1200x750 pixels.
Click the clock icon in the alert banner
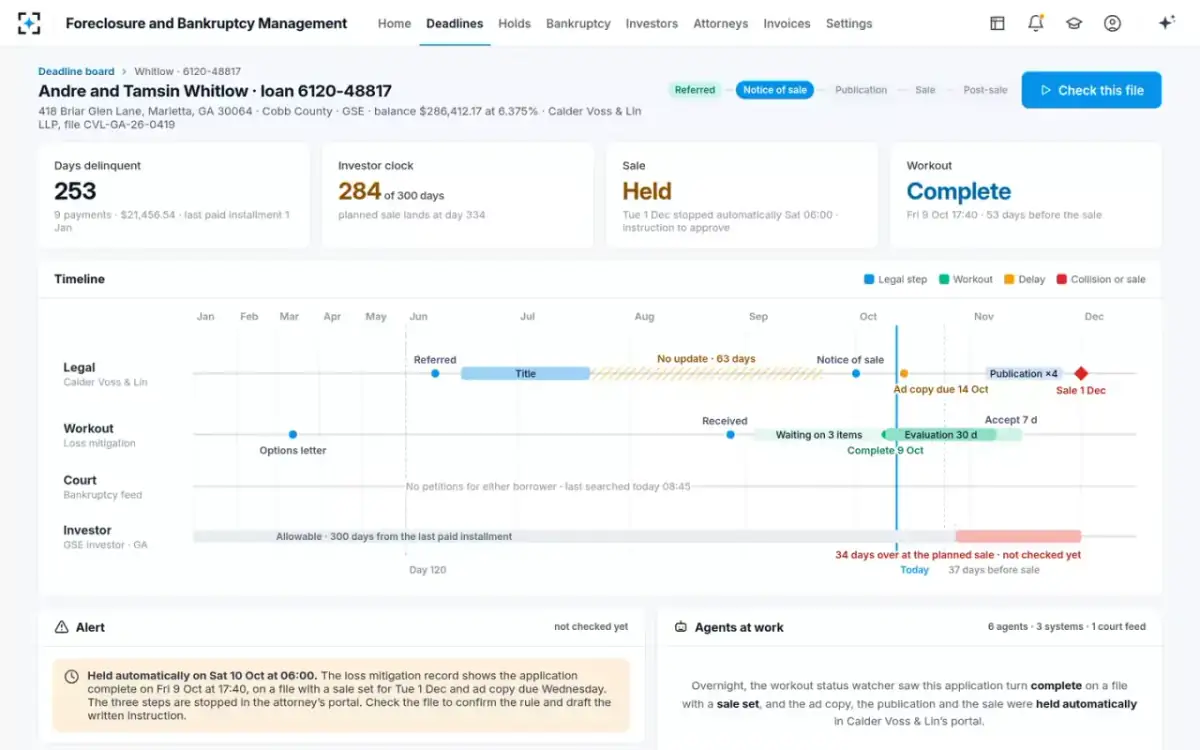[x=71, y=677]
